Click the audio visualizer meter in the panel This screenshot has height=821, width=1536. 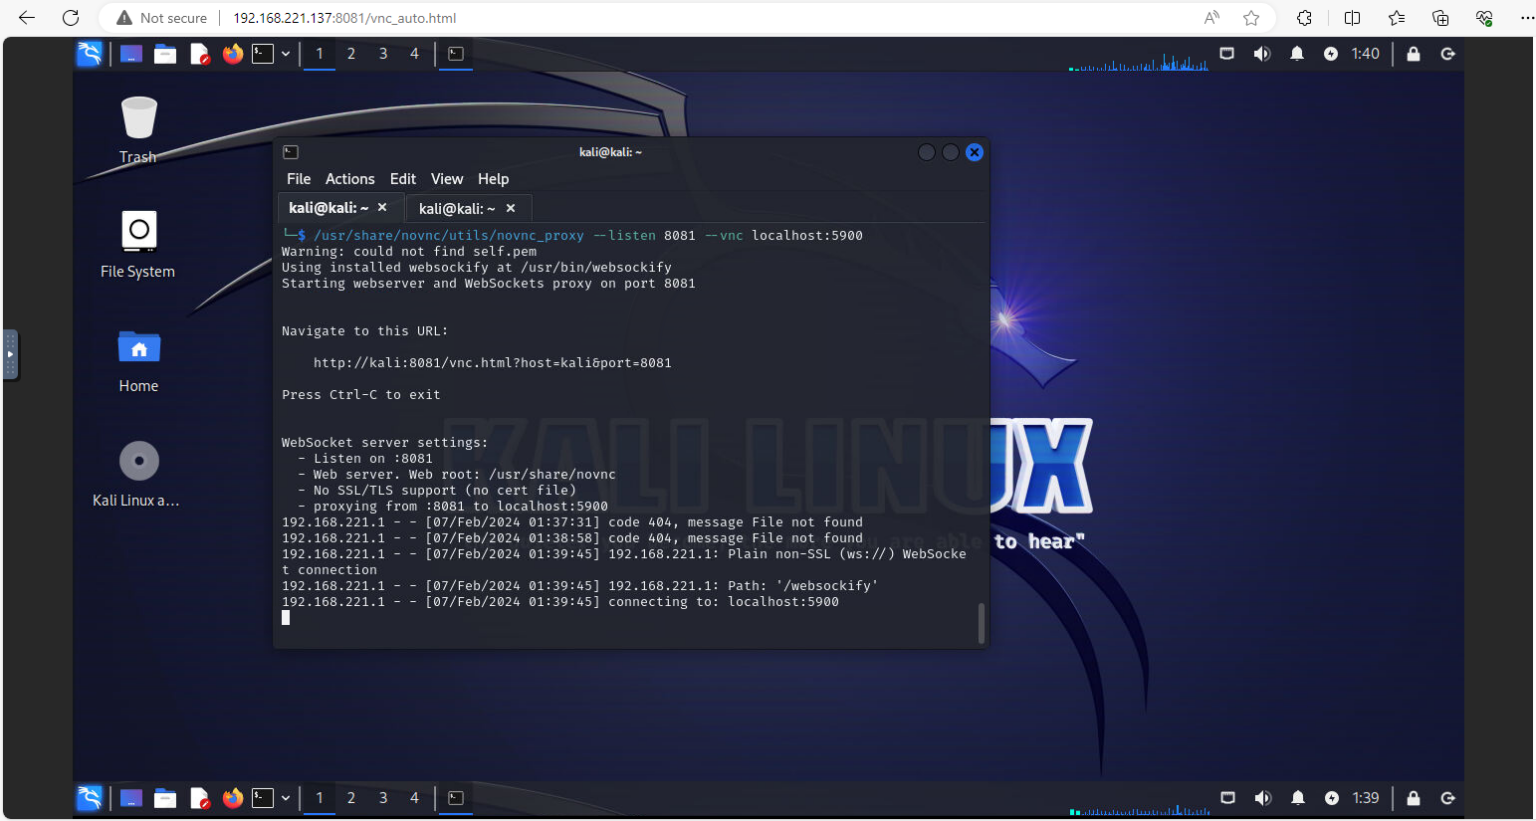1140,62
